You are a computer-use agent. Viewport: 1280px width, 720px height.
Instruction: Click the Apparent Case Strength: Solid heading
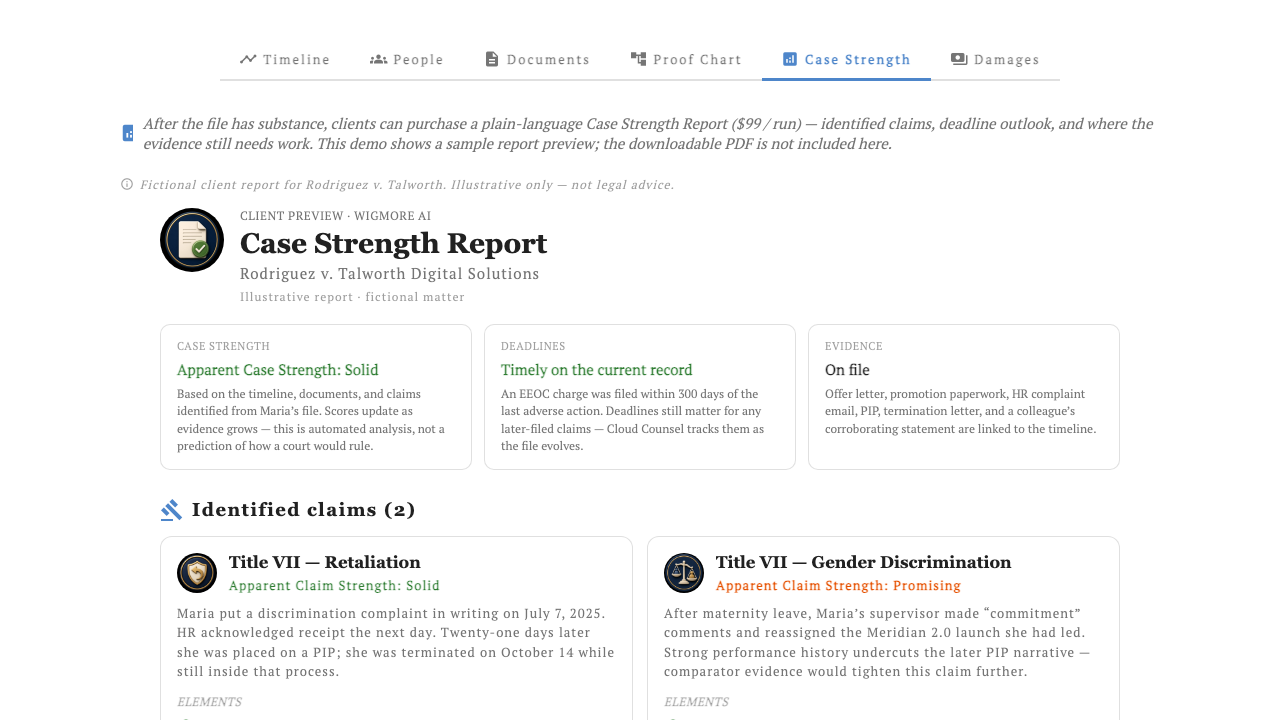tap(278, 370)
